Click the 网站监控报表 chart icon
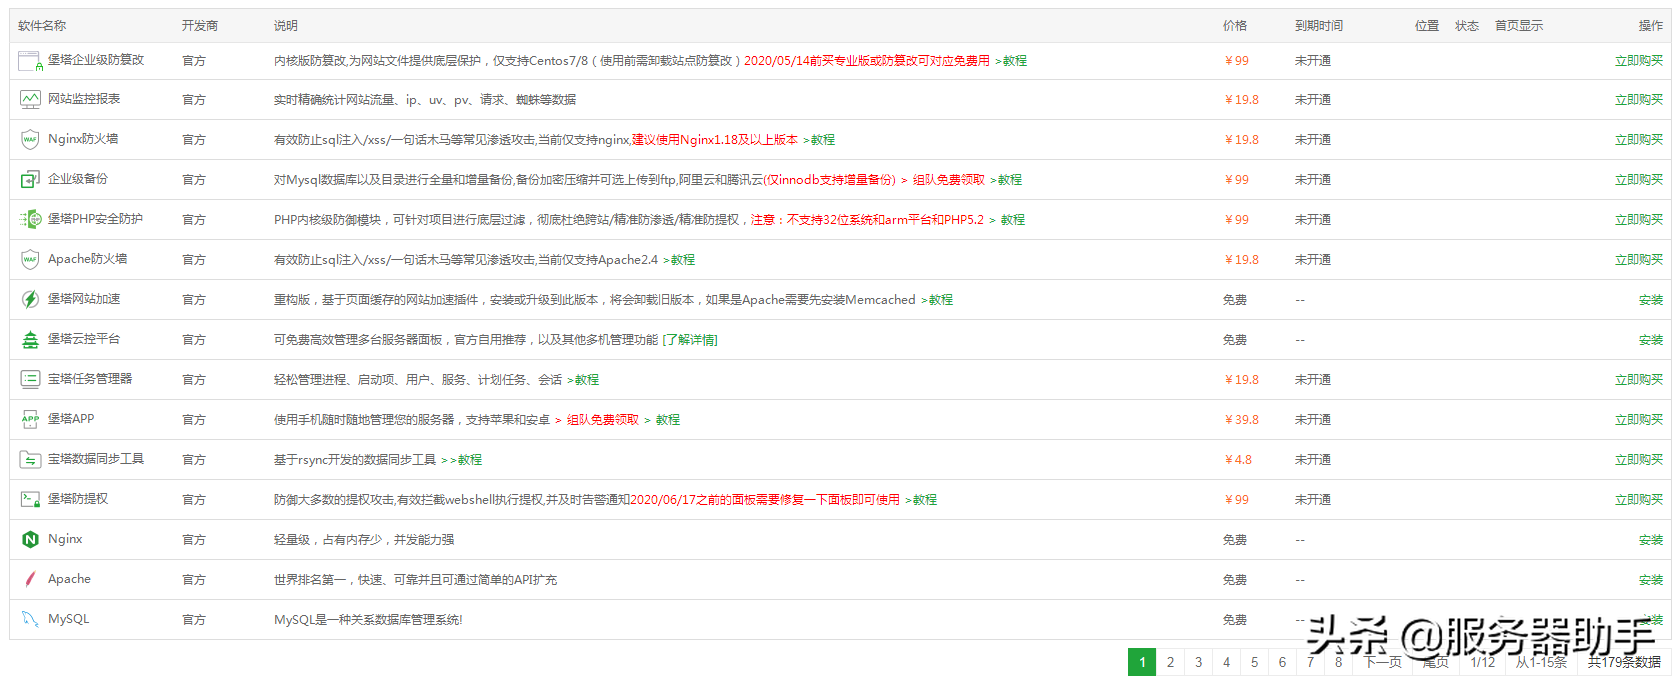The width and height of the screenshot is (1676, 678). [x=31, y=100]
